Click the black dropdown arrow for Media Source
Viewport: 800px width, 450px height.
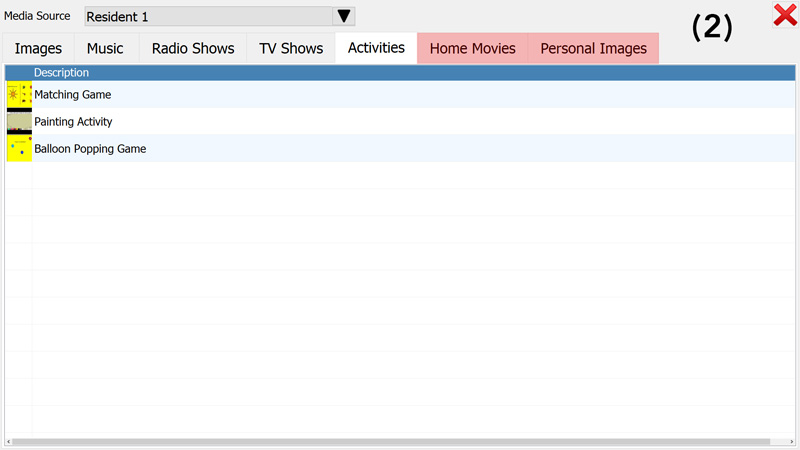(344, 17)
